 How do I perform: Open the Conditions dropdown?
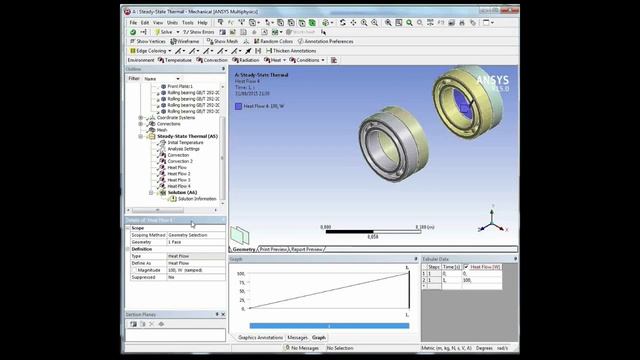[x=307, y=60]
